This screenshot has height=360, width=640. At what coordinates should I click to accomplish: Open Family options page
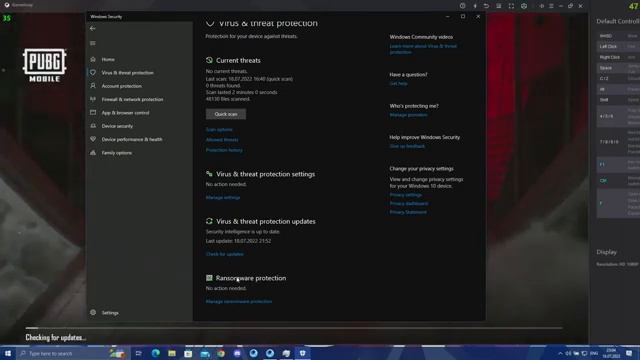tap(117, 153)
